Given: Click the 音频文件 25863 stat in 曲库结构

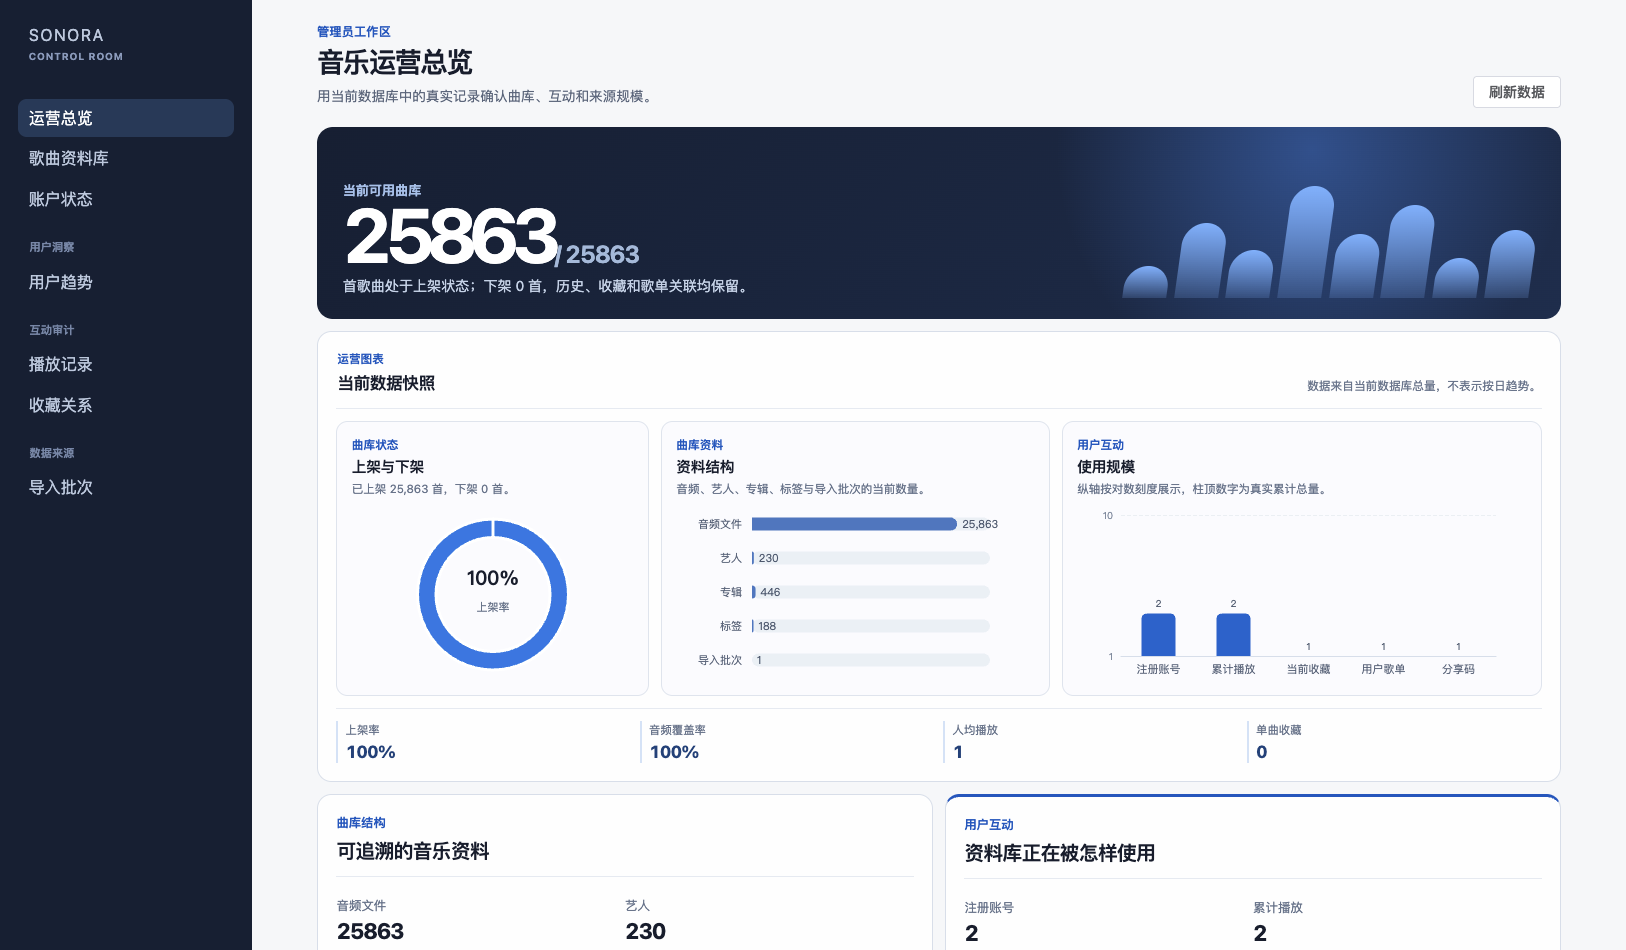Looking at the screenshot, I should (x=371, y=920).
